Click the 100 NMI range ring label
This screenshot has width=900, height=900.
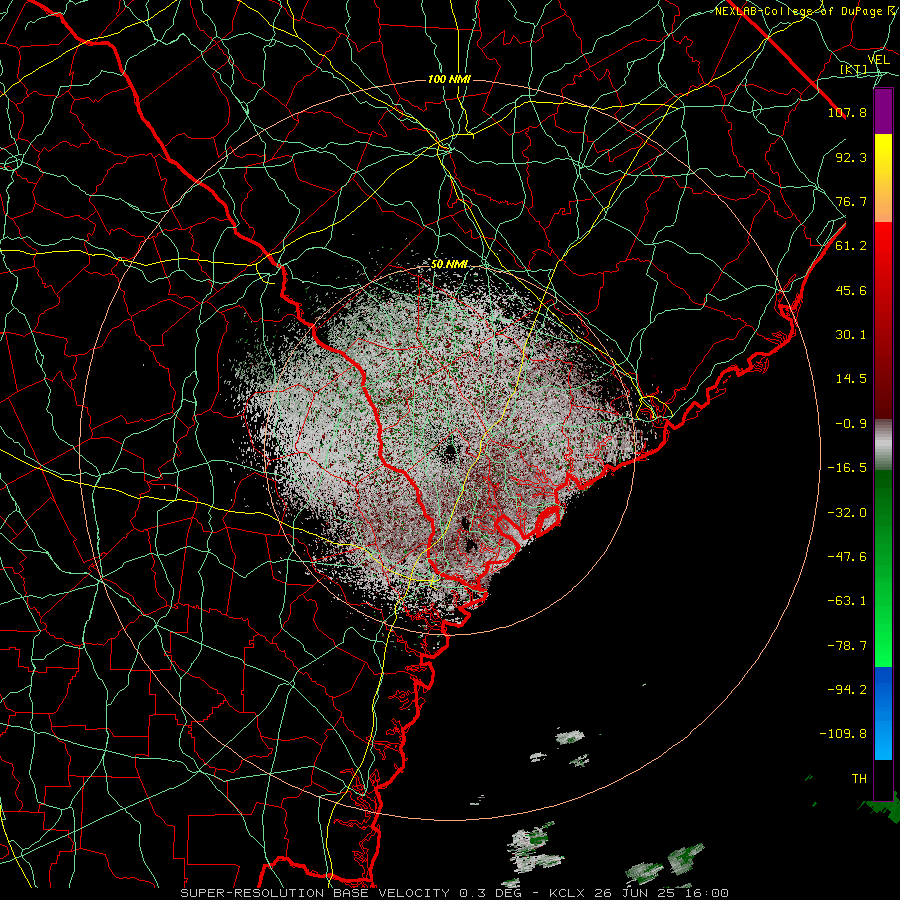coord(449,79)
